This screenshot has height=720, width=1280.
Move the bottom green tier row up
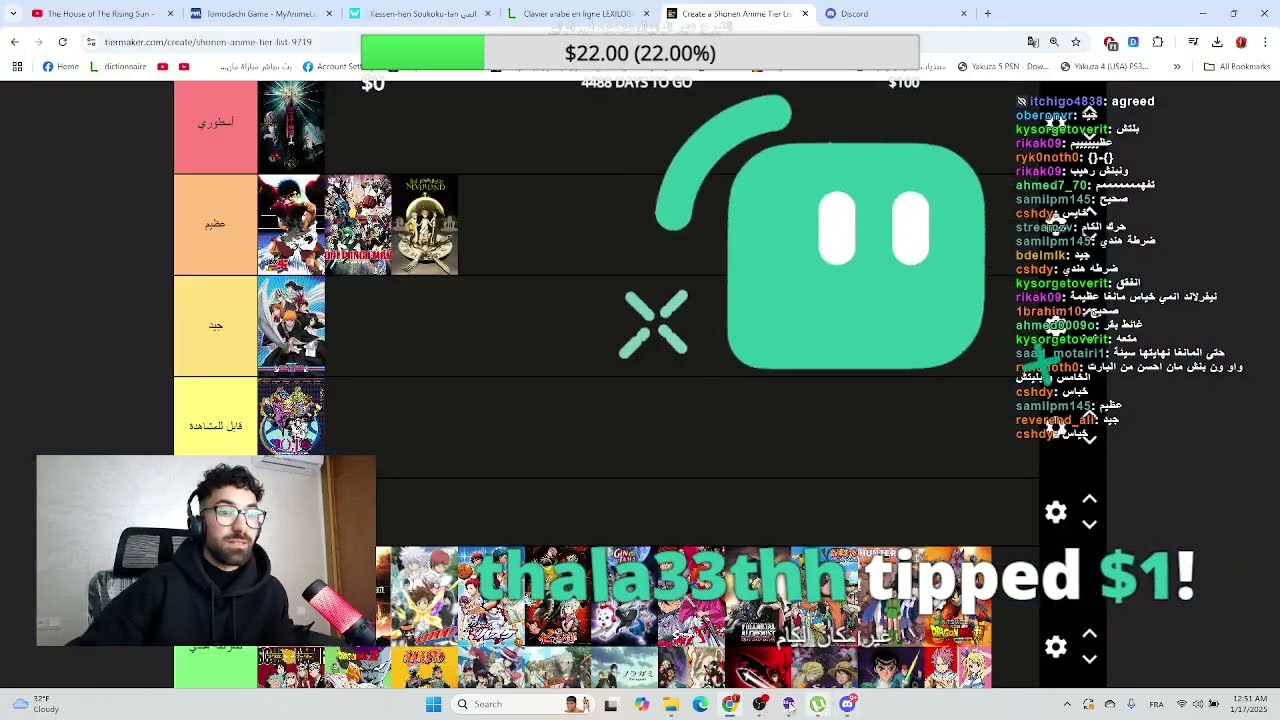click(1090, 634)
